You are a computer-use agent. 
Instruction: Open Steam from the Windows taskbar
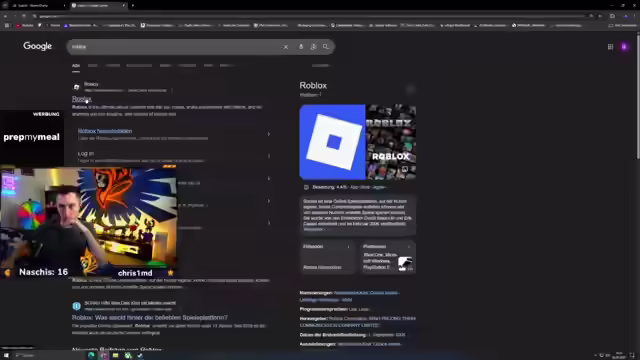click(140, 356)
